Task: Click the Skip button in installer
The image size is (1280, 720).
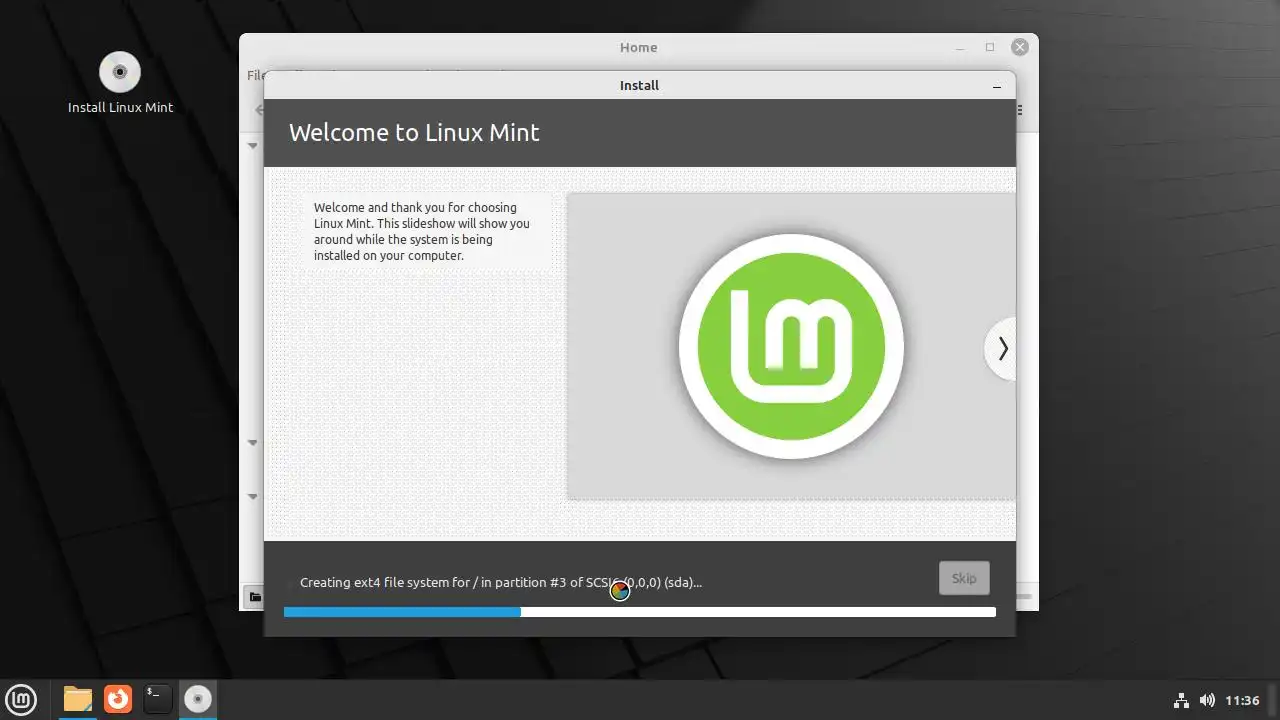Action: (x=964, y=578)
